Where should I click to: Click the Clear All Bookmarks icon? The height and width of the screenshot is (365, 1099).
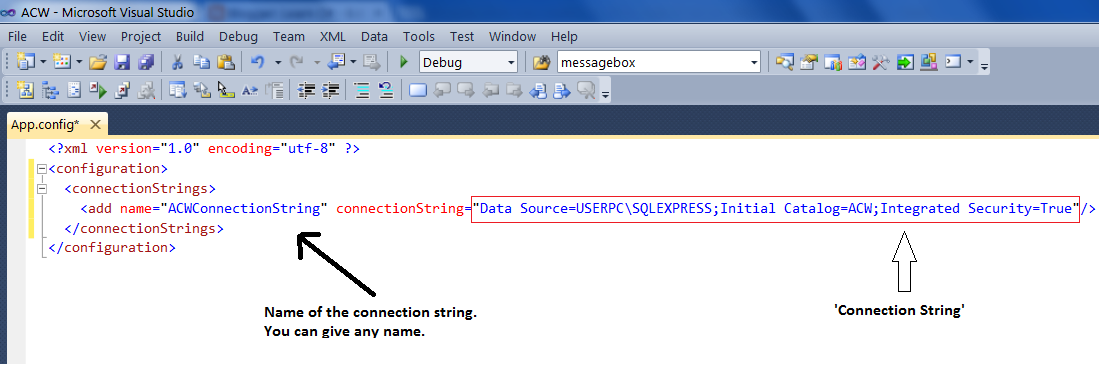tap(586, 90)
